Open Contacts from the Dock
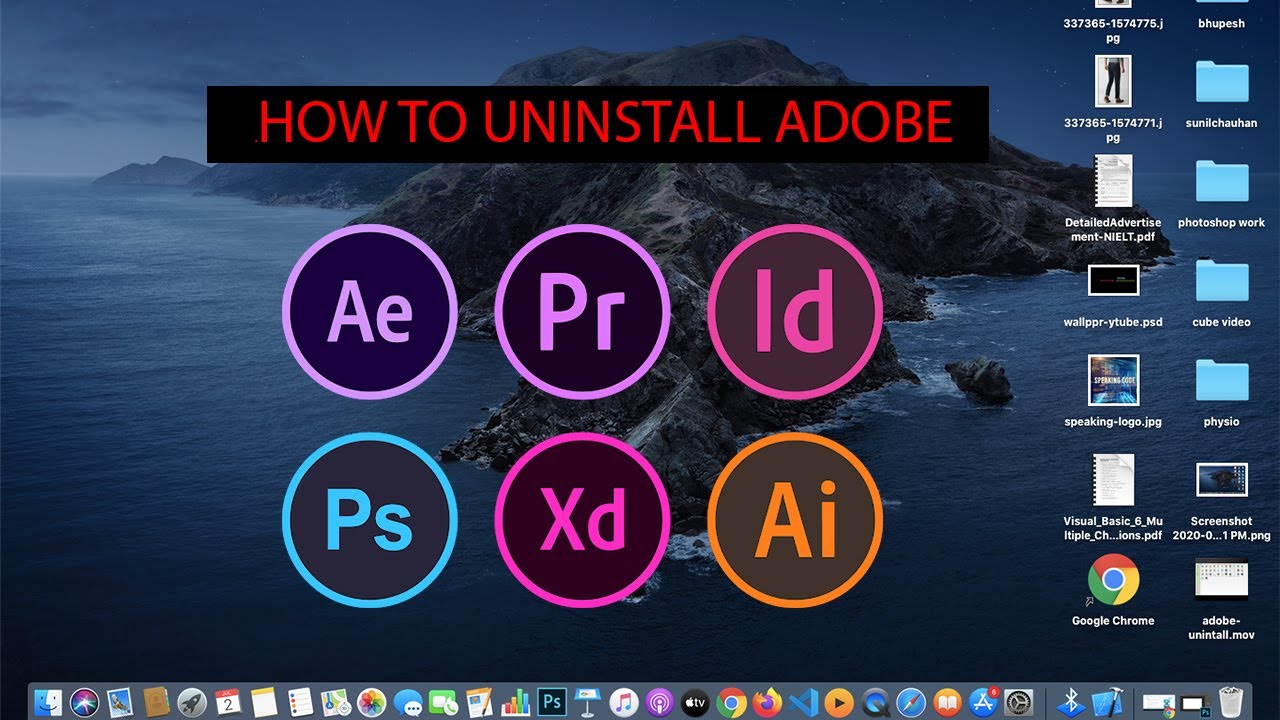 [156, 702]
